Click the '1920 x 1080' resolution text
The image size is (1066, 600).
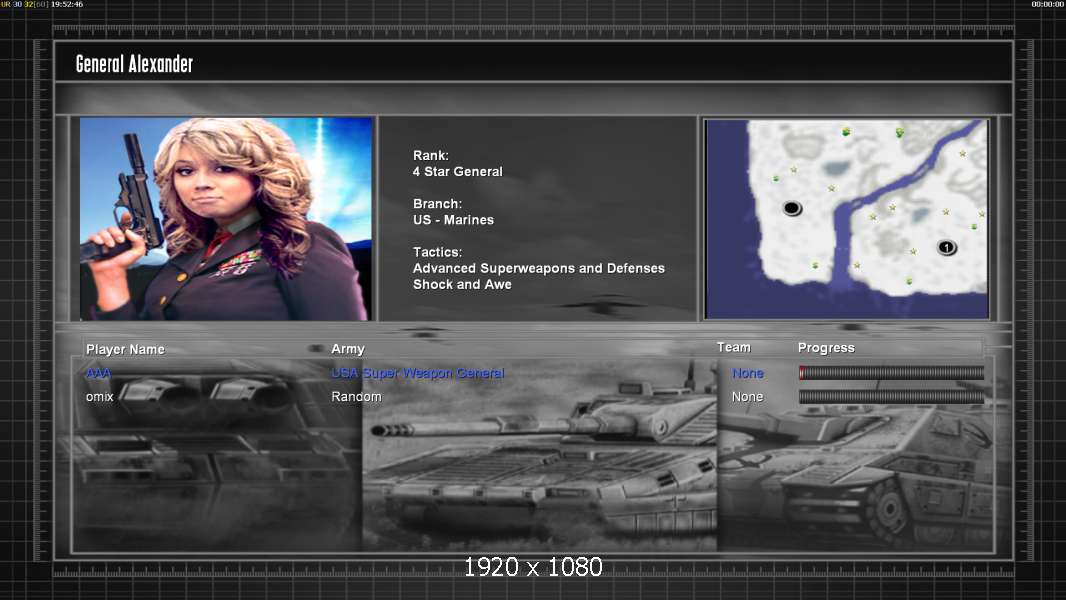[x=533, y=567]
